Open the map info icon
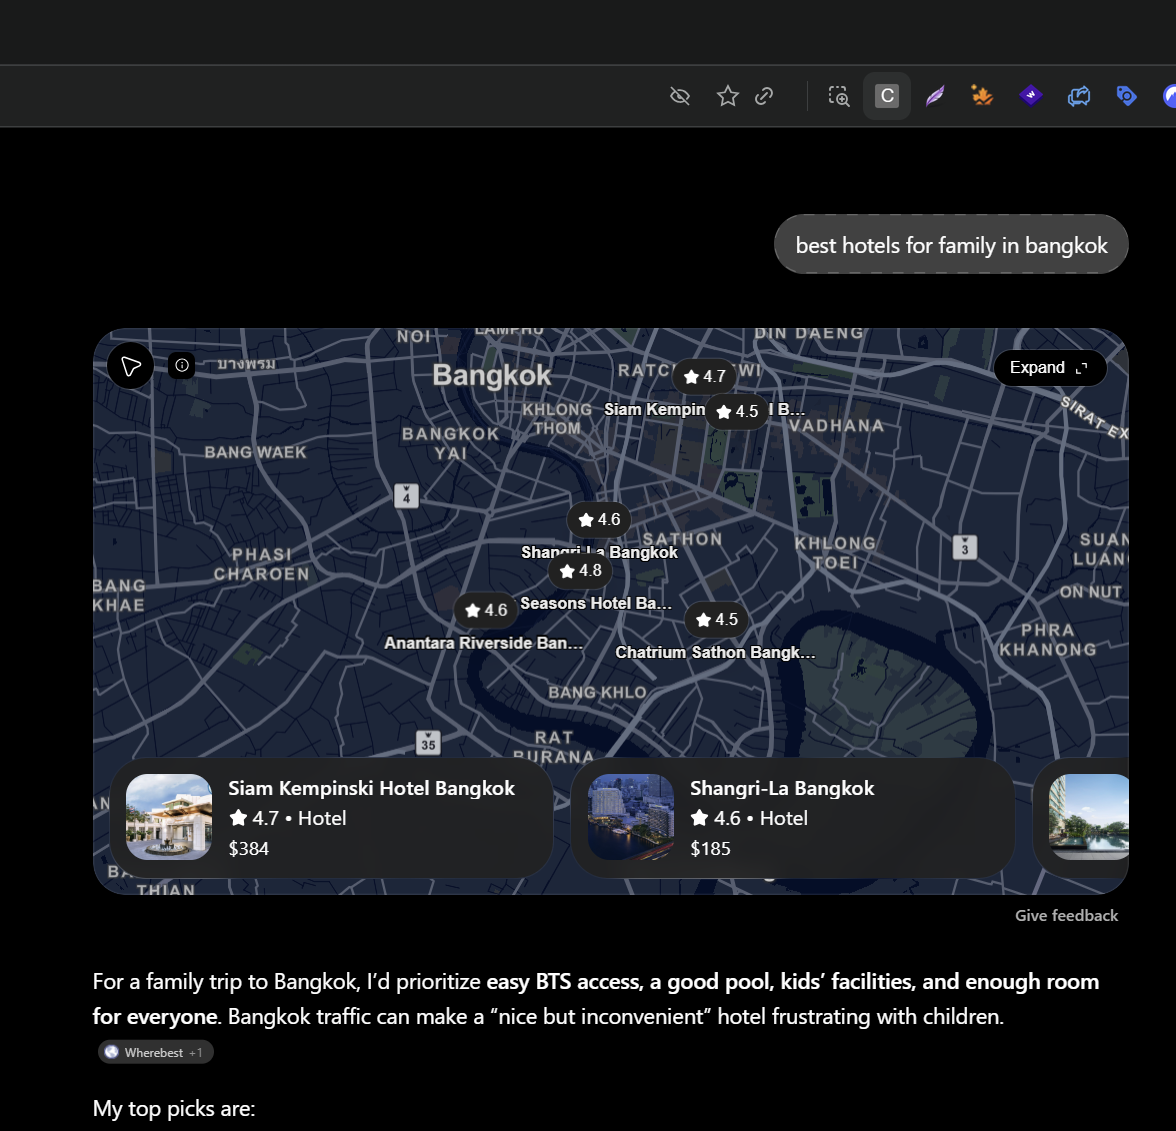 pos(182,365)
